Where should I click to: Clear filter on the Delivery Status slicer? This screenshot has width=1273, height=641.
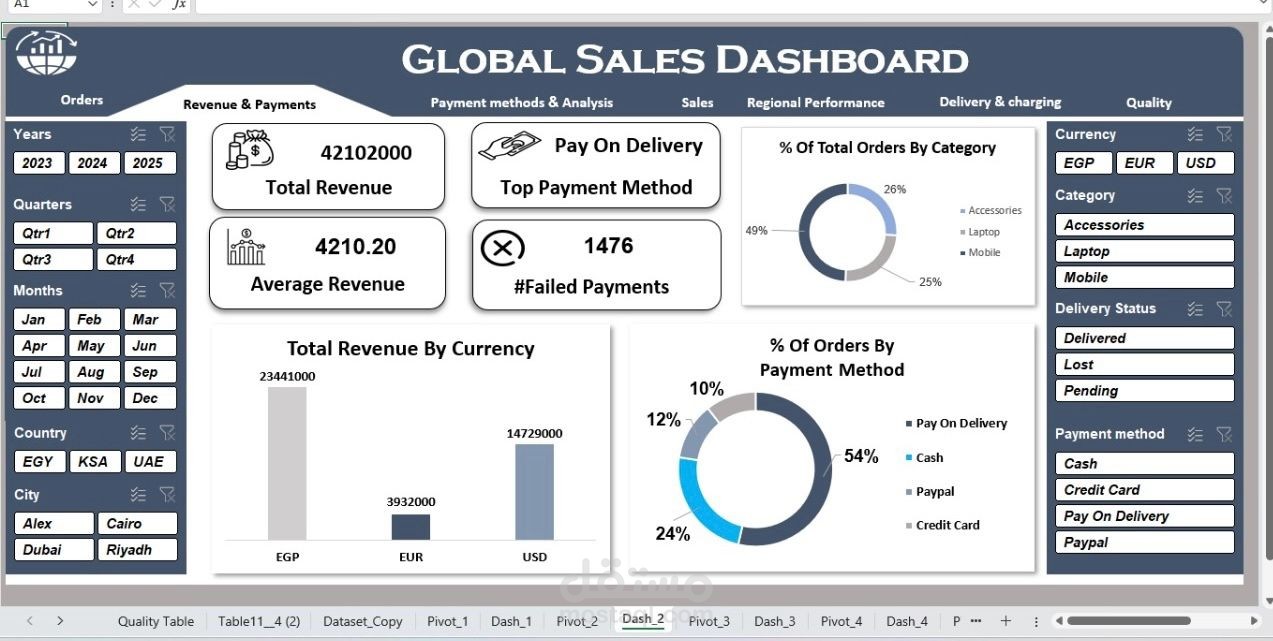point(1224,308)
